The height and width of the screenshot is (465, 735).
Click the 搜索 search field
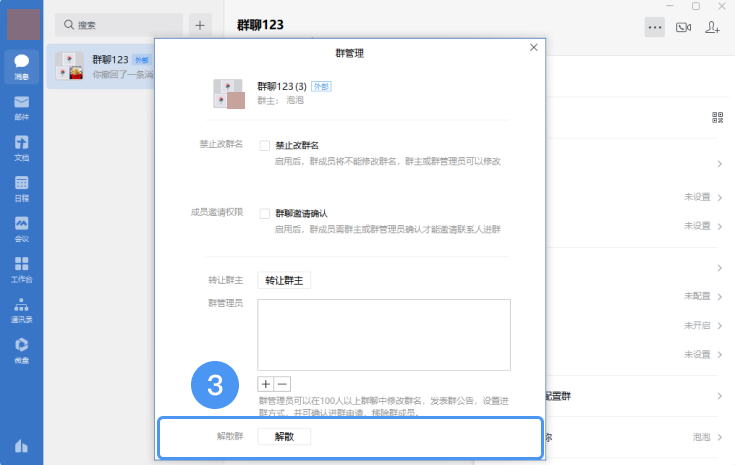coord(118,24)
